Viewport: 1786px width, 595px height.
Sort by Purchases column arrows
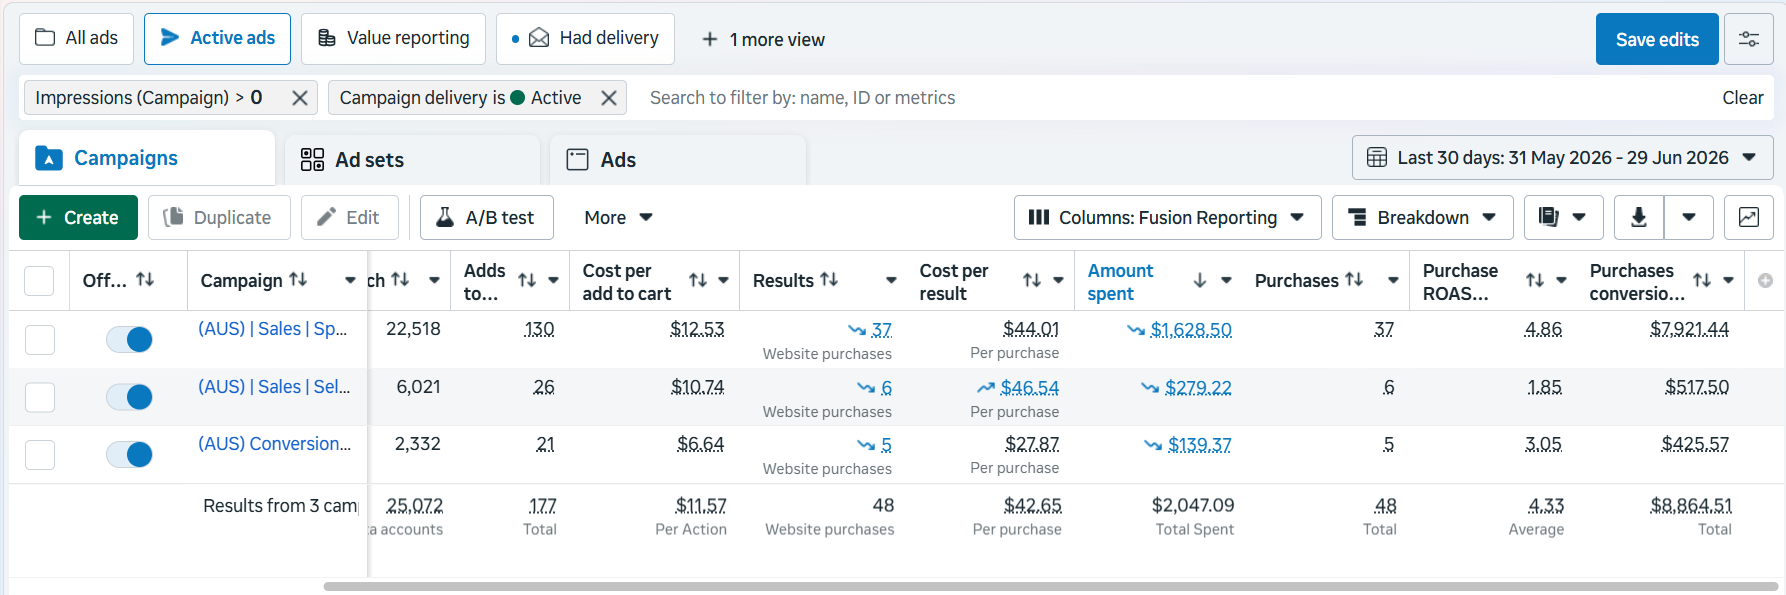(1354, 280)
